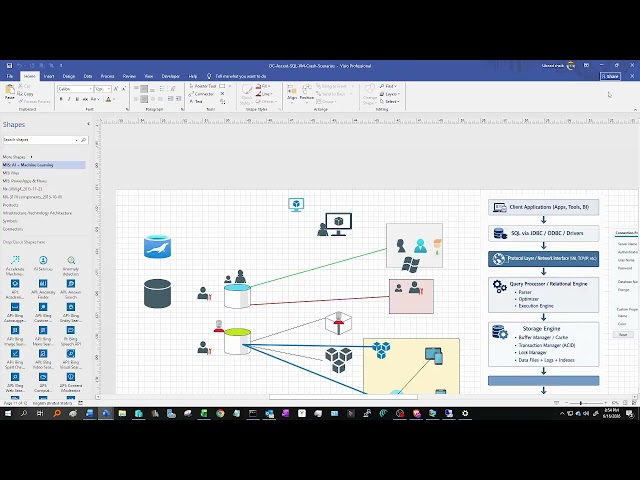
Task: Open the Design ribbon tab
Action: point(69,76)
